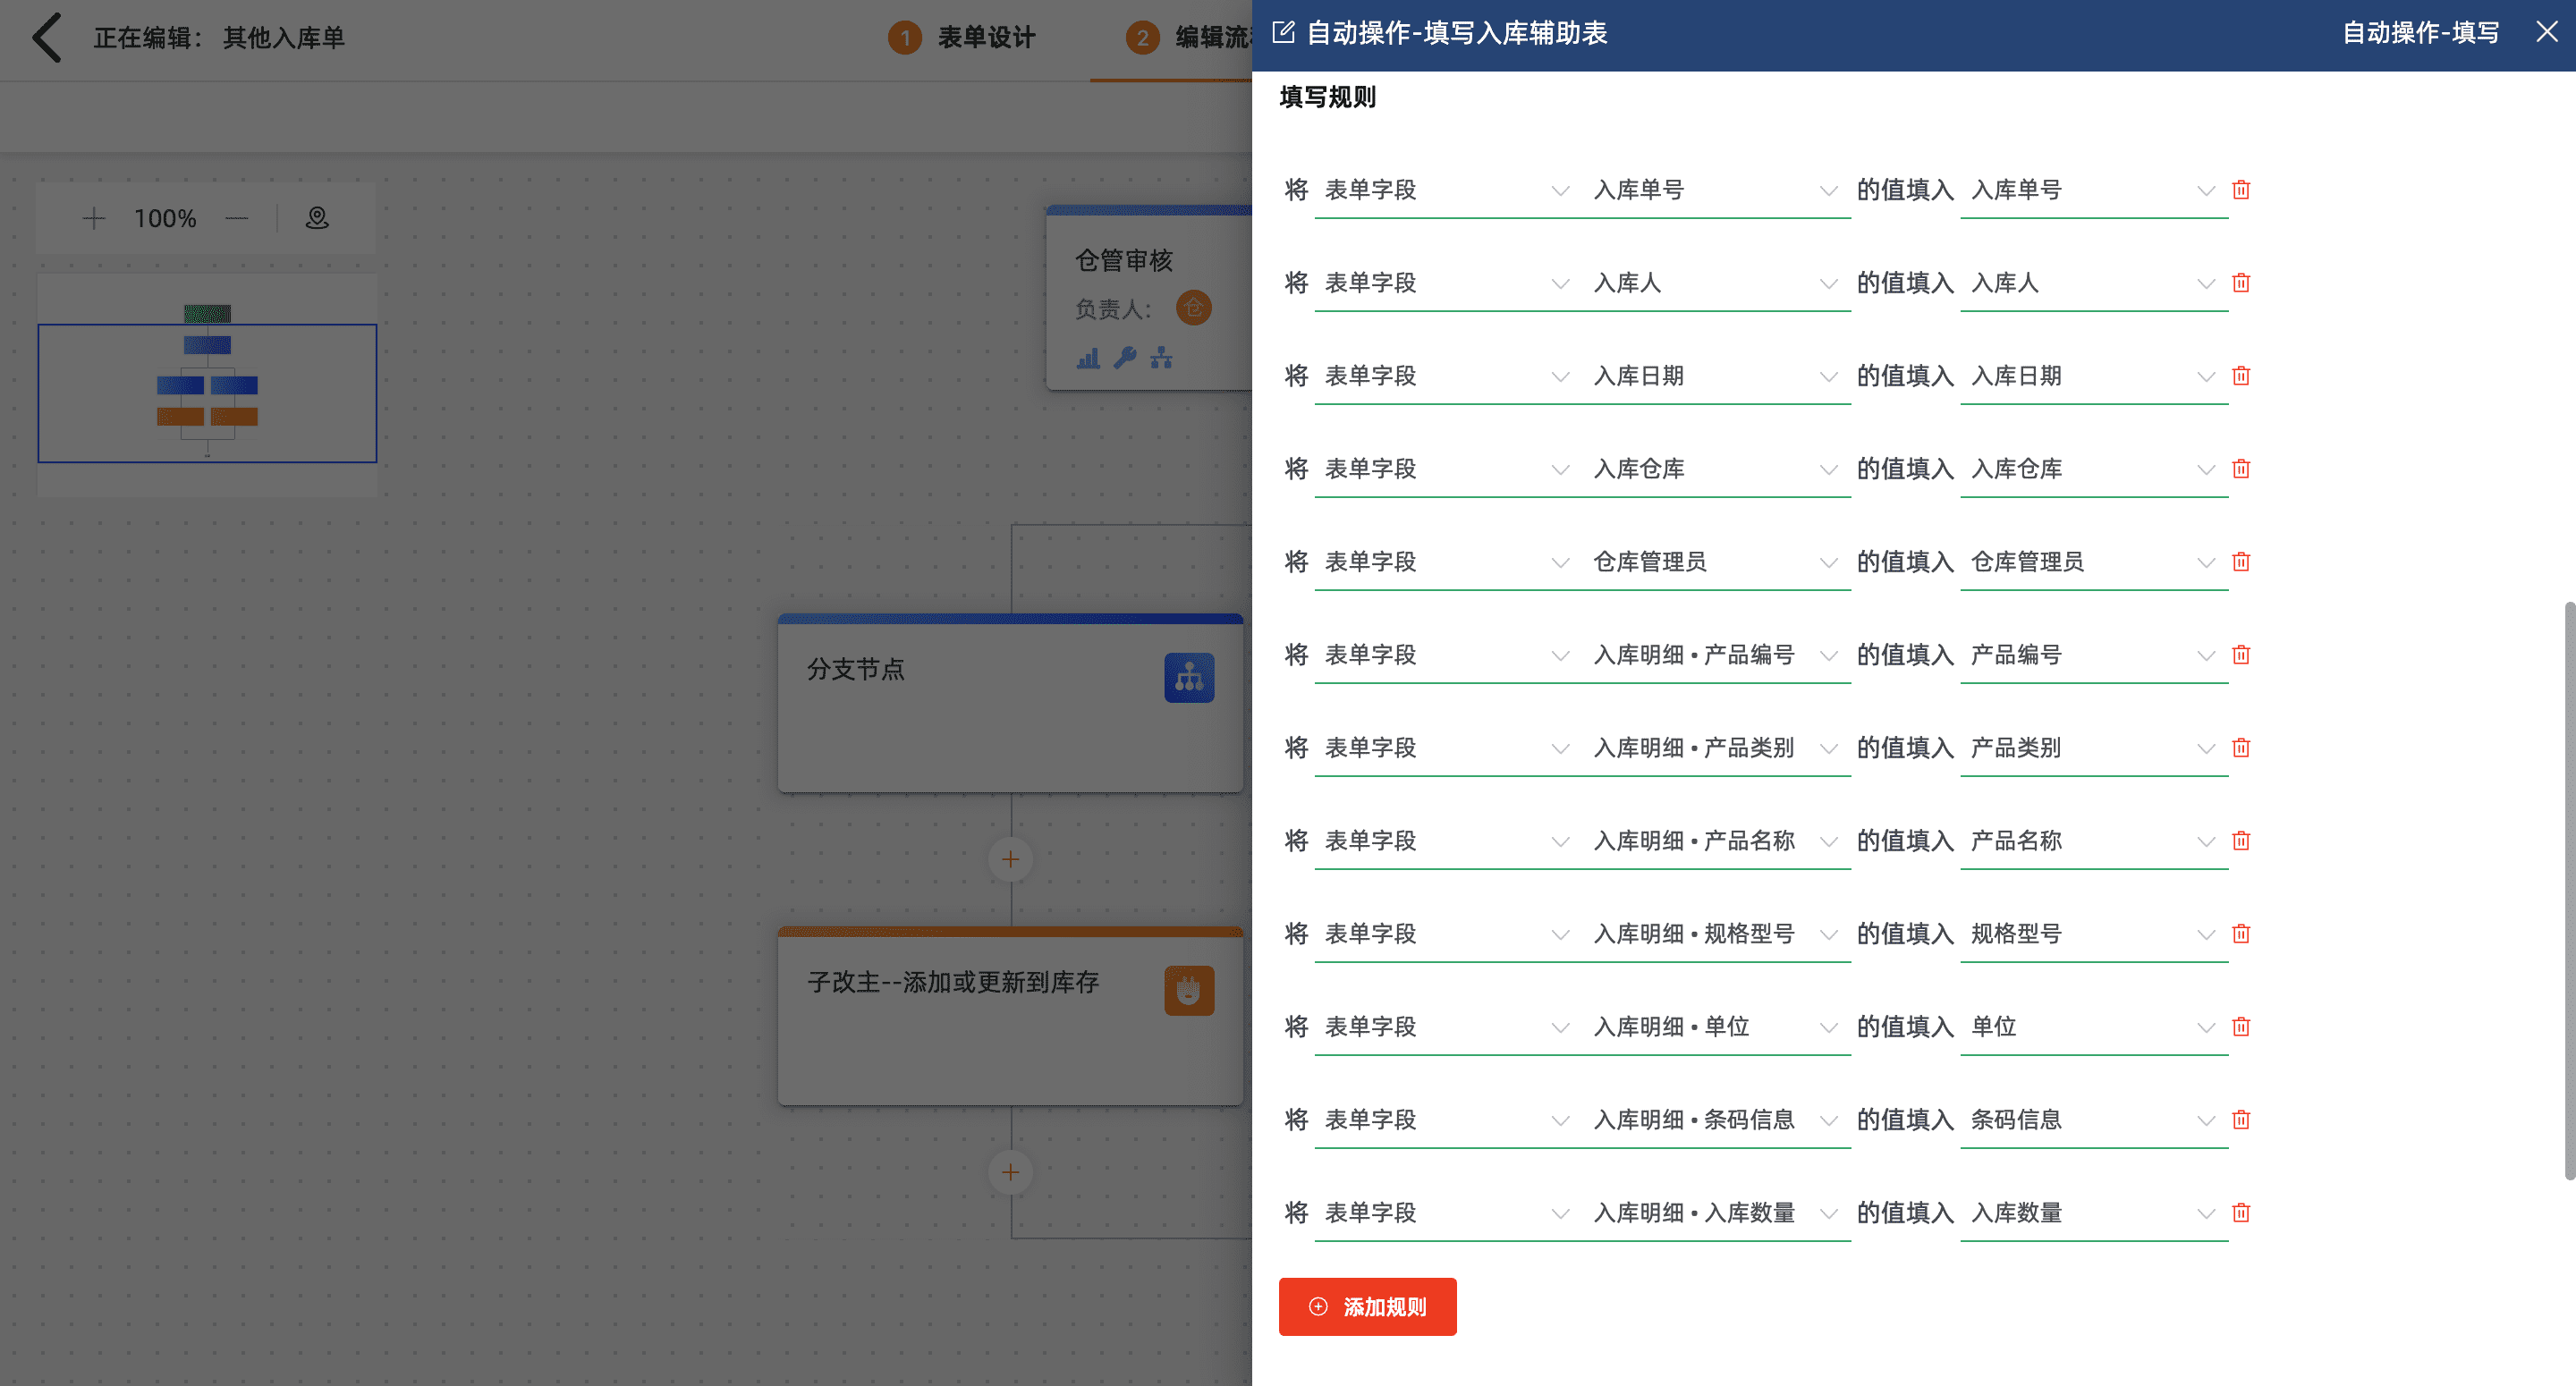Delete the 产品类别 rule with trash icon
2576x1386 pixels.
[2241, 748]
